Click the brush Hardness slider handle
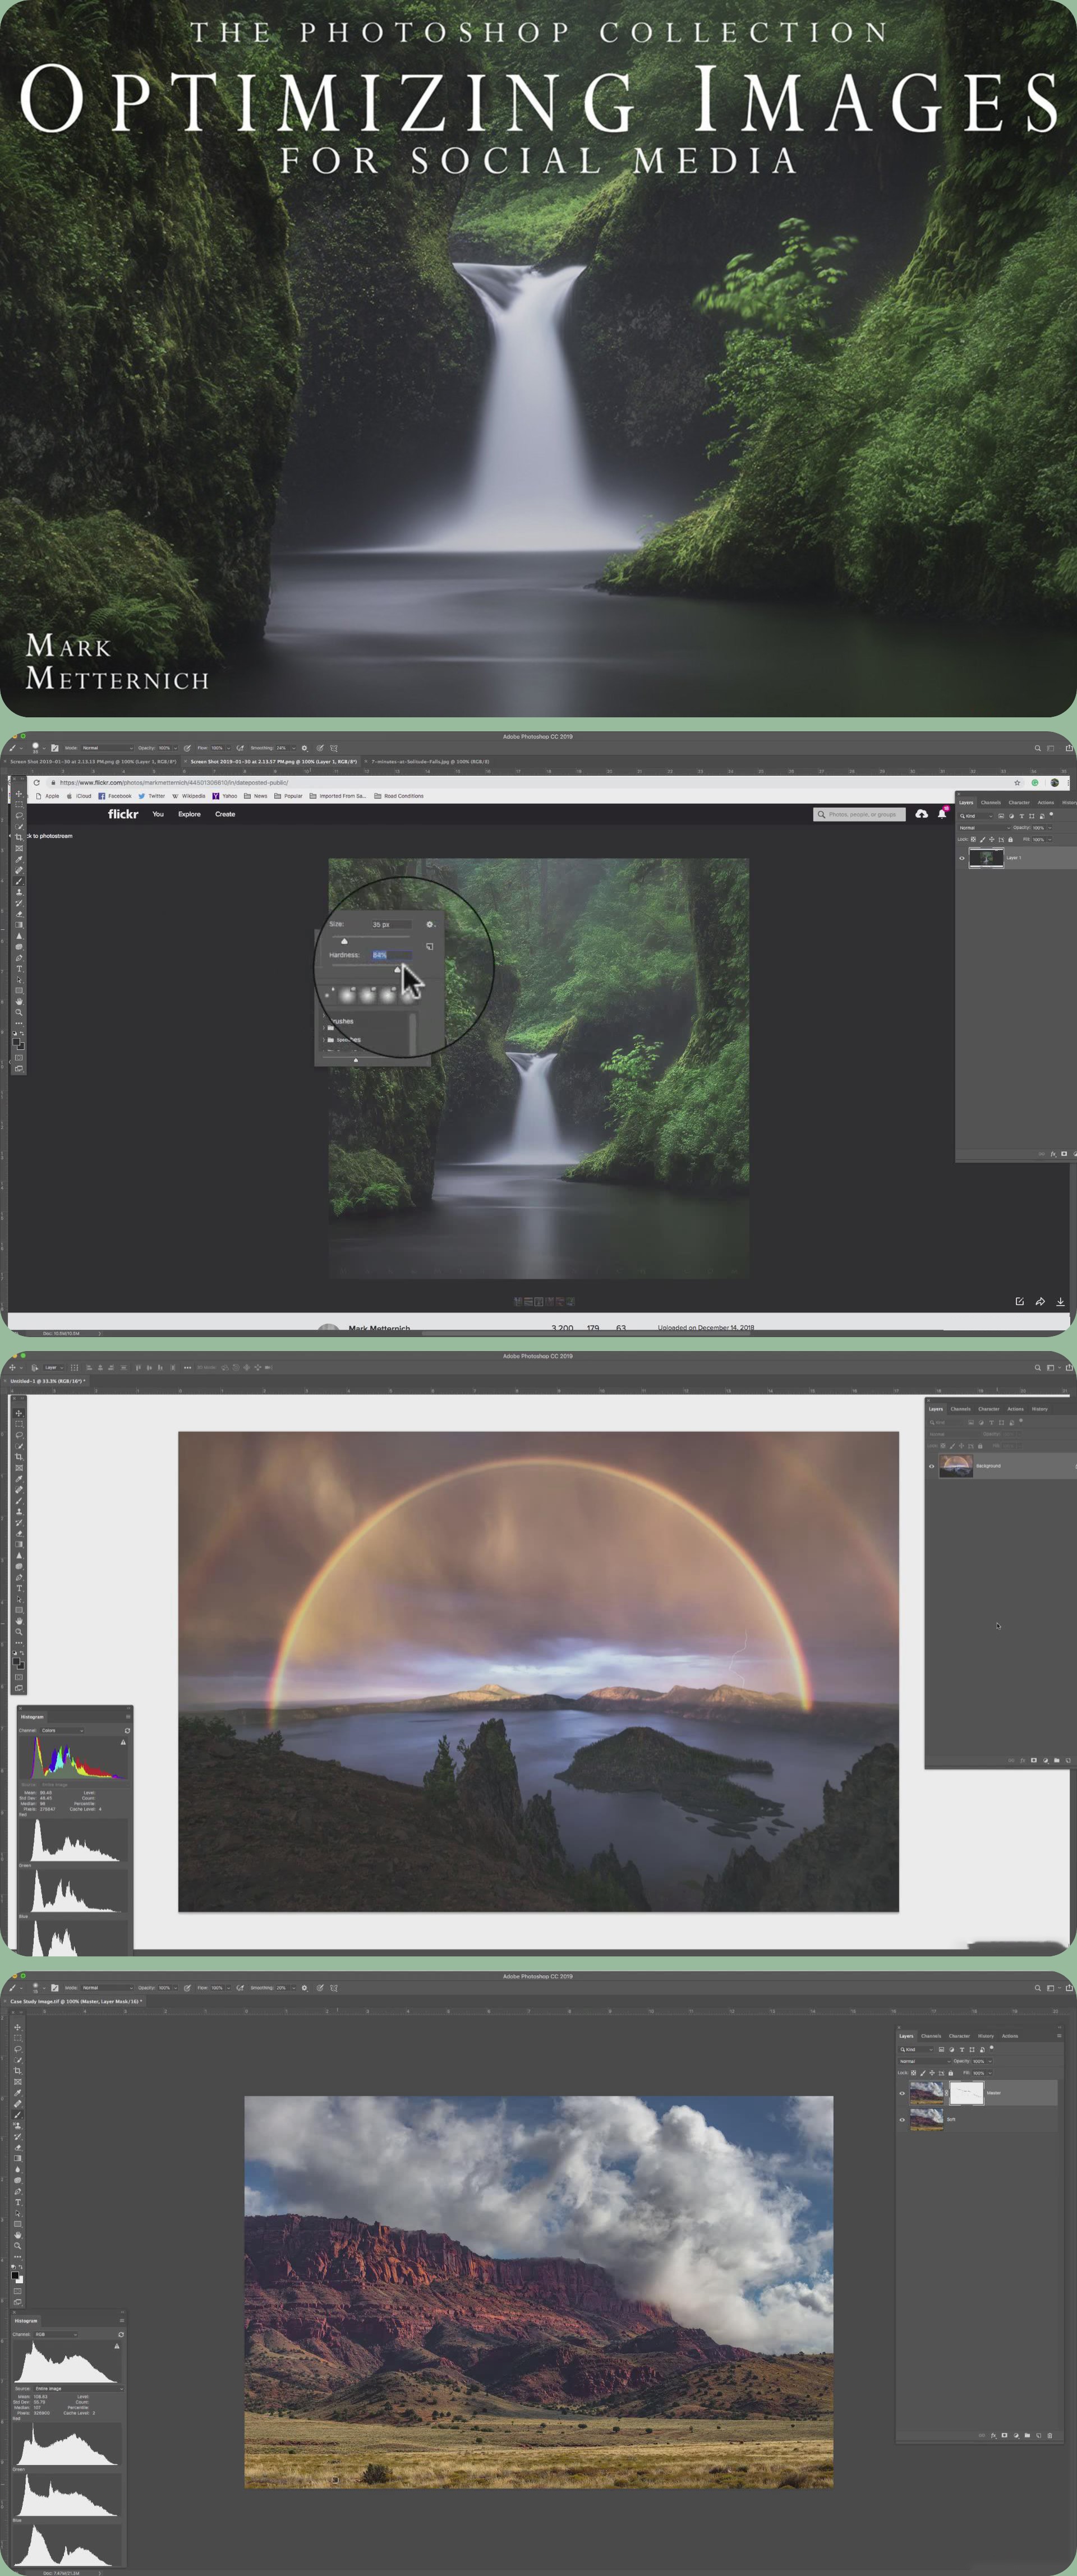 (x=397, y=969)
